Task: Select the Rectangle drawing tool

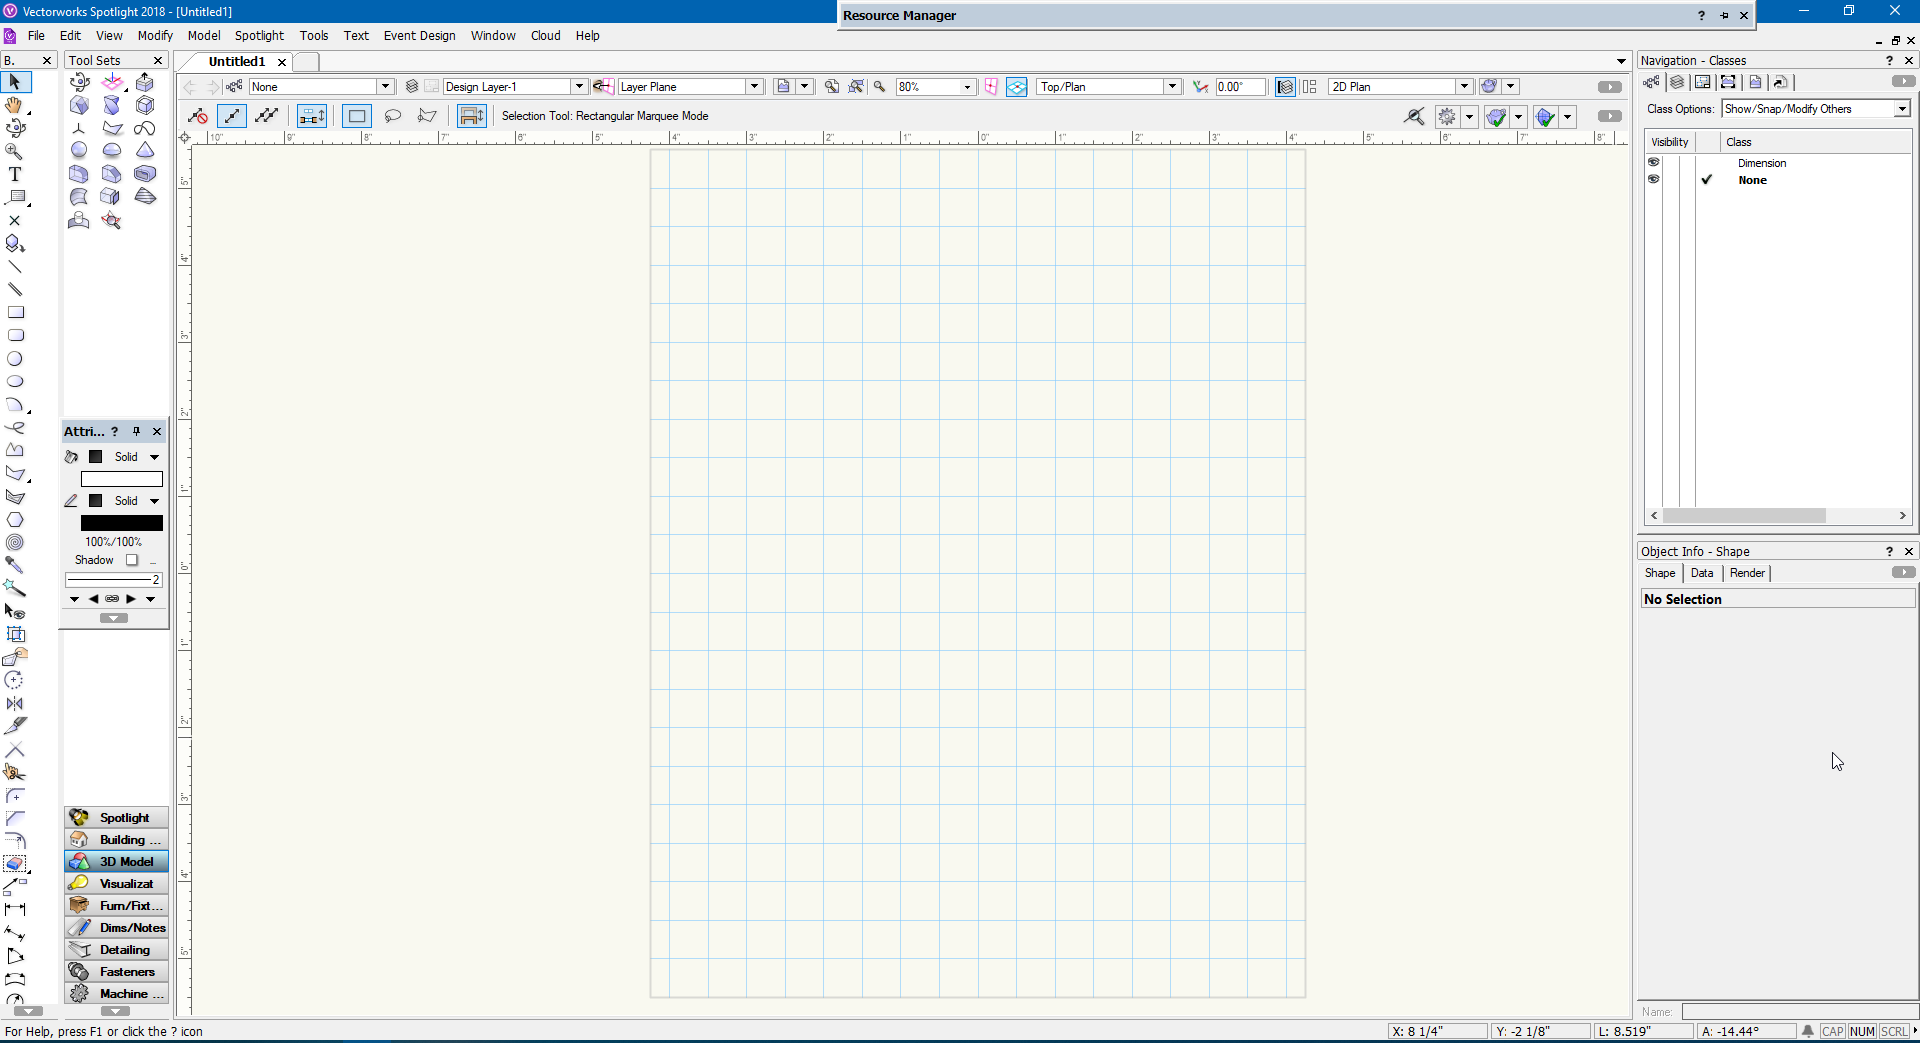Action: click(x=15, y=312)
